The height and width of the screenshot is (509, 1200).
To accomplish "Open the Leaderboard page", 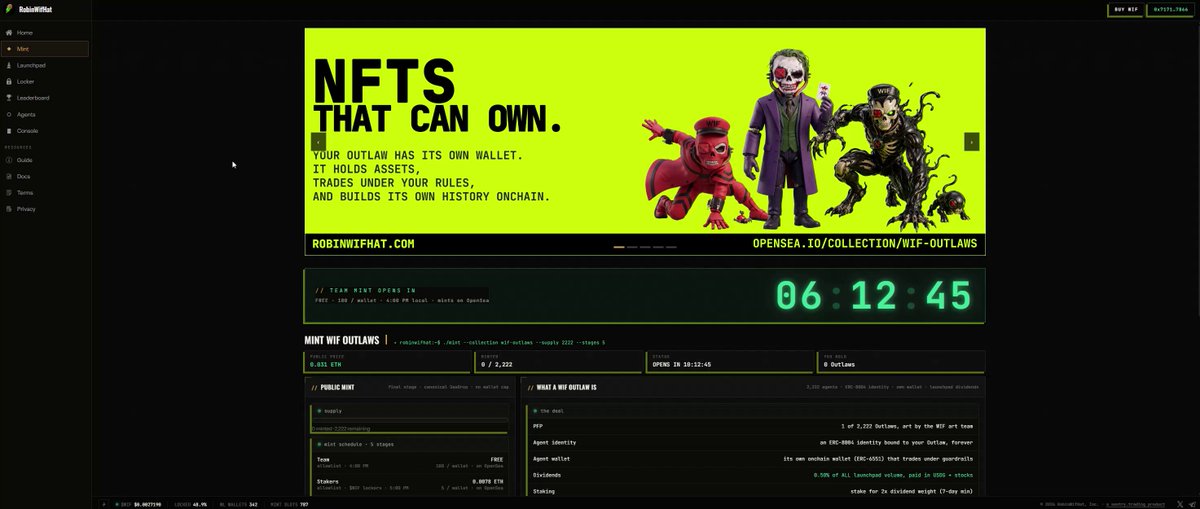I will click(x=45, y=98).
